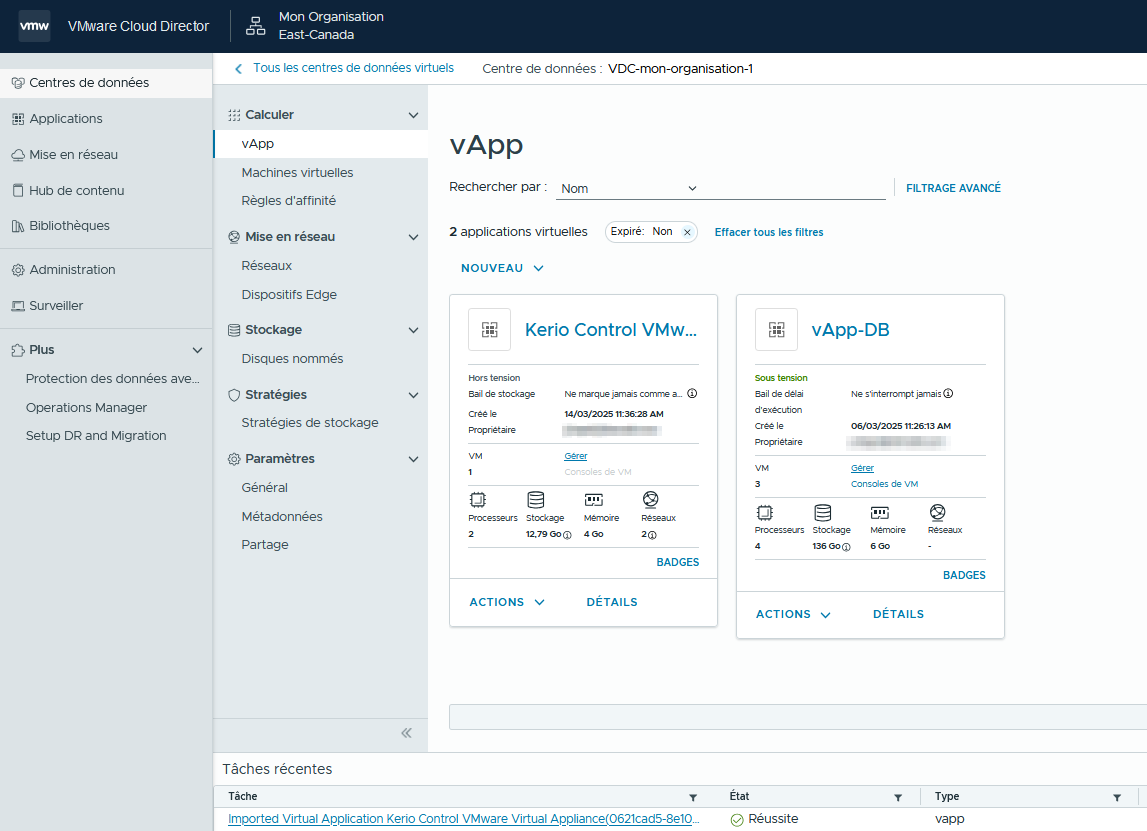Open Dispositifs Edge

tap(289, 295)
